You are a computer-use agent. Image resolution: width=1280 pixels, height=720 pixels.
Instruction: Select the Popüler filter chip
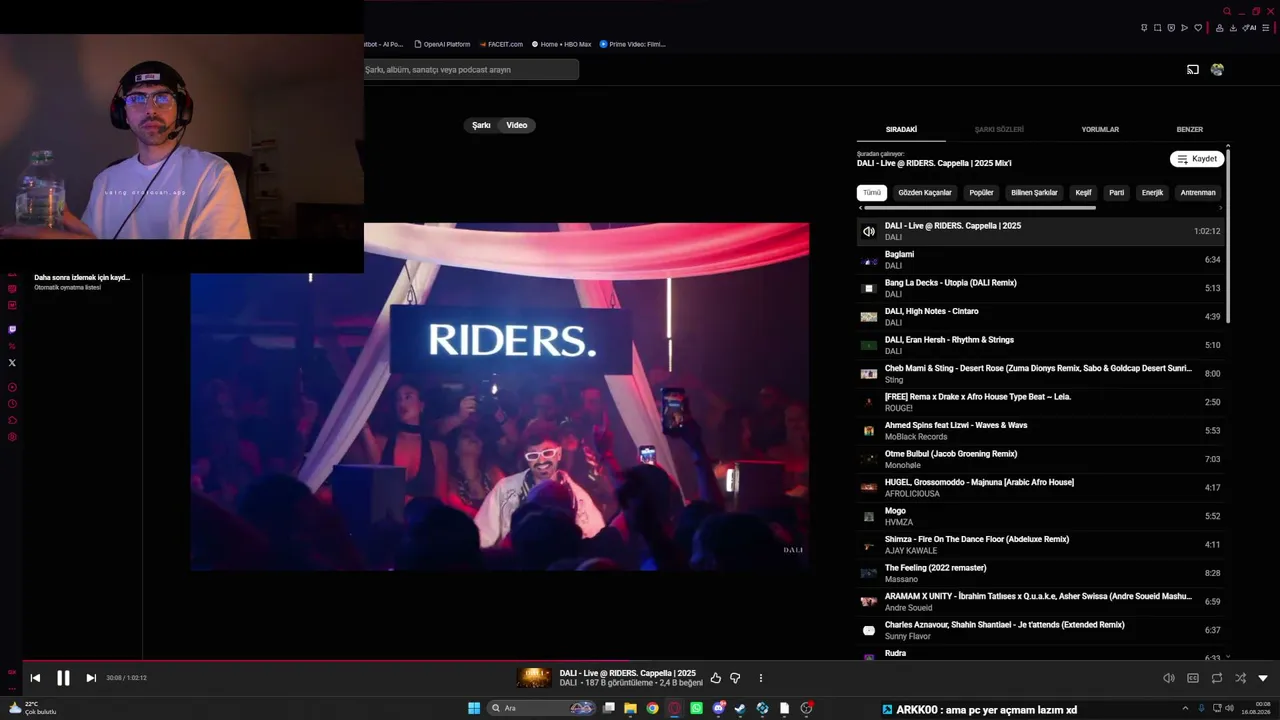coord(982,193)
